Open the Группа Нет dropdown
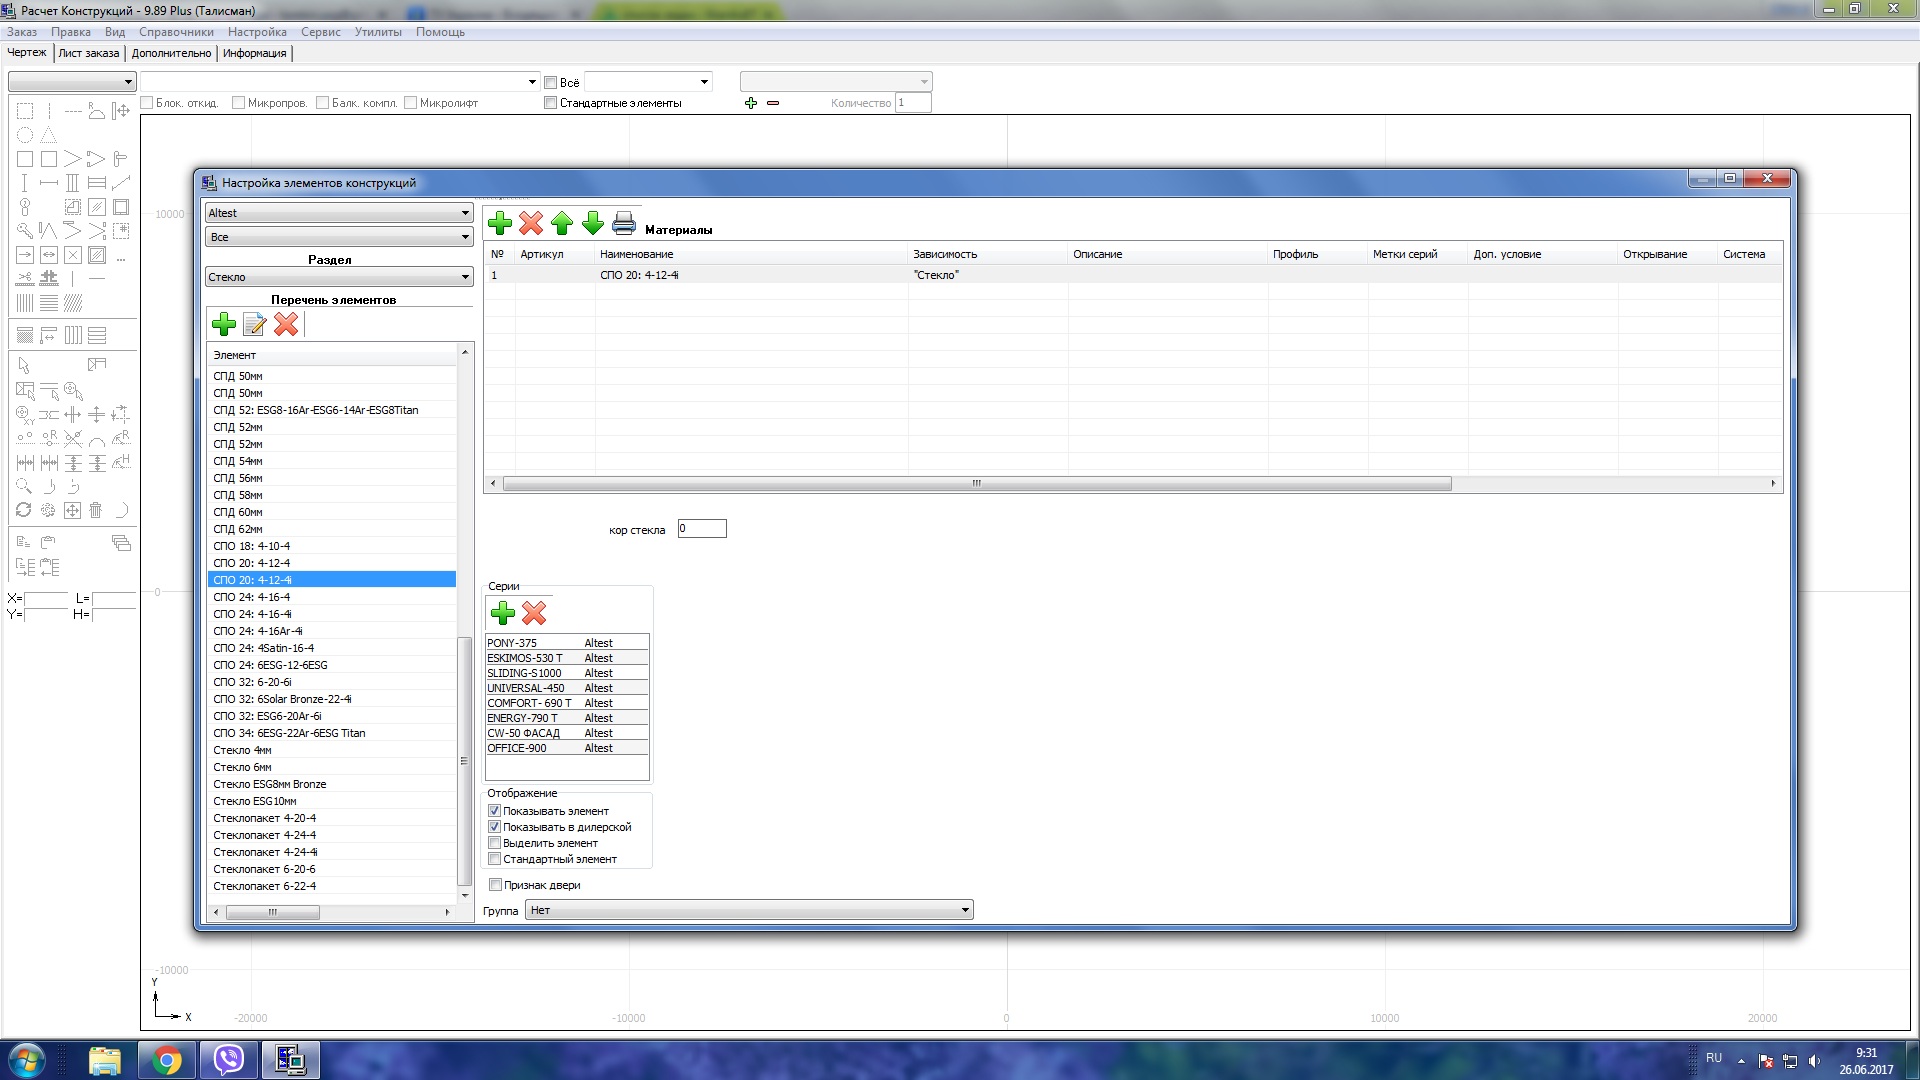Image resolution: width=1920 pixels, height=1080 pixels. [x=749, y=910]
